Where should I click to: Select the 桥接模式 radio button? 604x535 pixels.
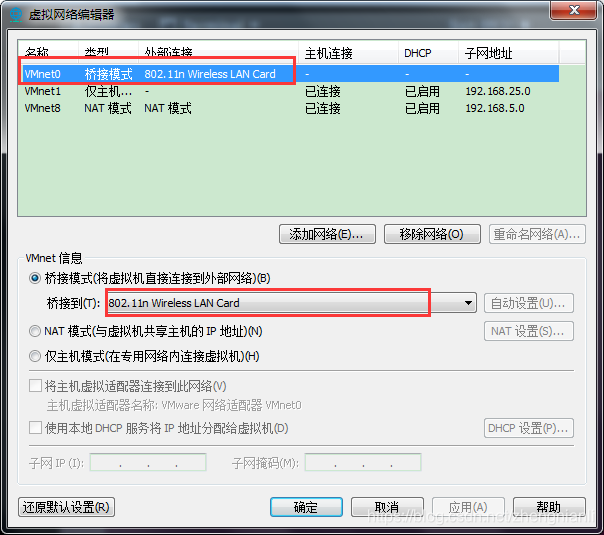[x=35, y=278]
